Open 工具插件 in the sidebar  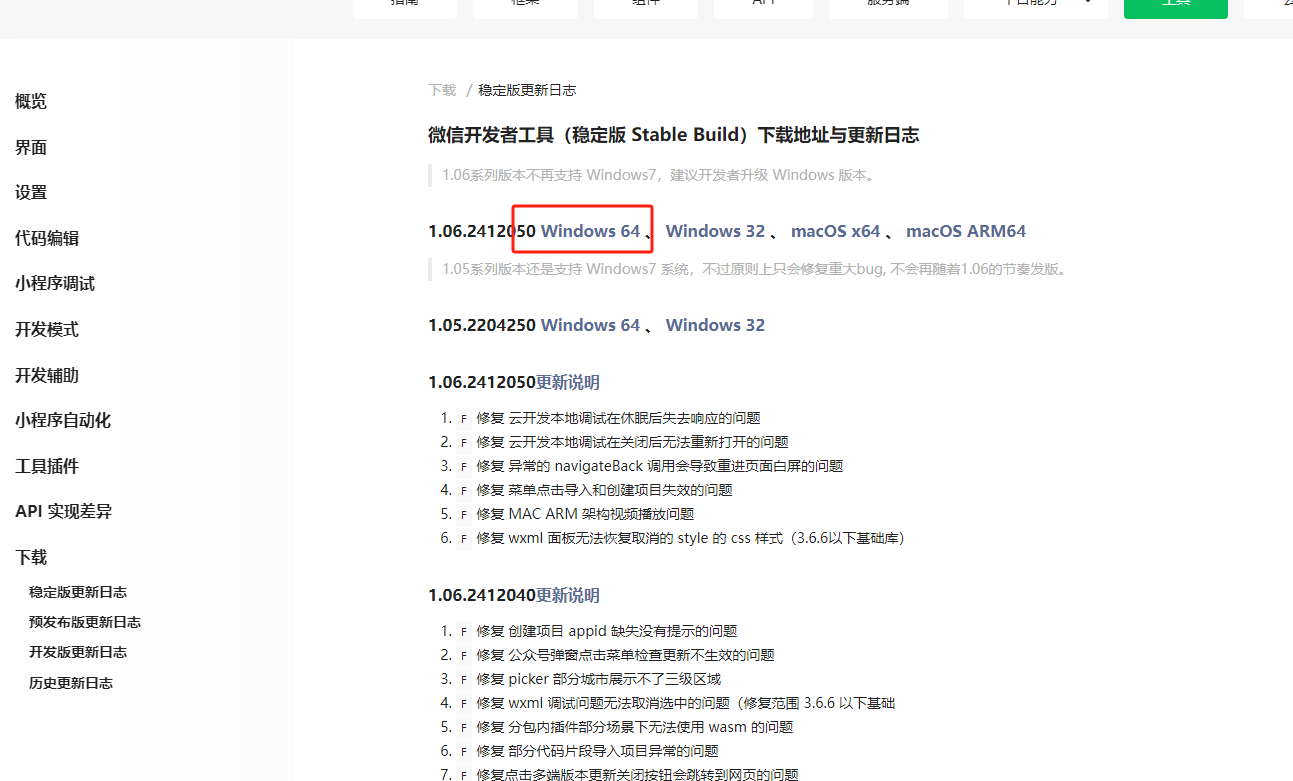(x=47, y=466)
